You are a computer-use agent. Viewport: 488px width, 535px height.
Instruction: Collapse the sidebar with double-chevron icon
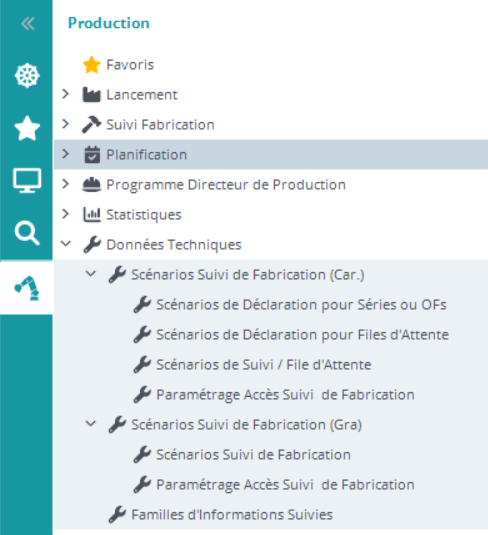pos(27,24)
